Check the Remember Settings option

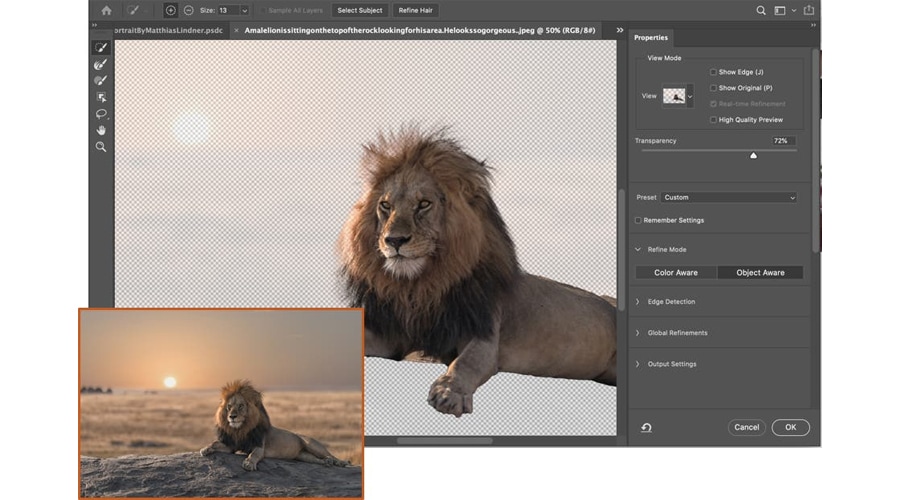[639, 220]
